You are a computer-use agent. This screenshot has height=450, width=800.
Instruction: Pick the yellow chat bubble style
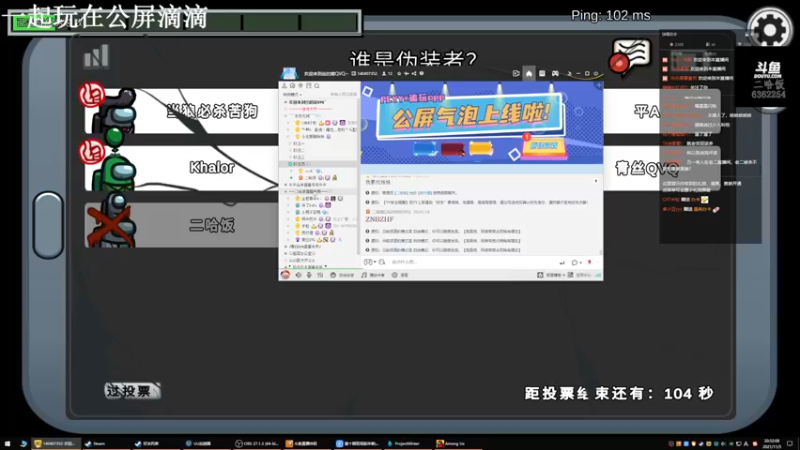pyautogui.click(x=481, y=148)
